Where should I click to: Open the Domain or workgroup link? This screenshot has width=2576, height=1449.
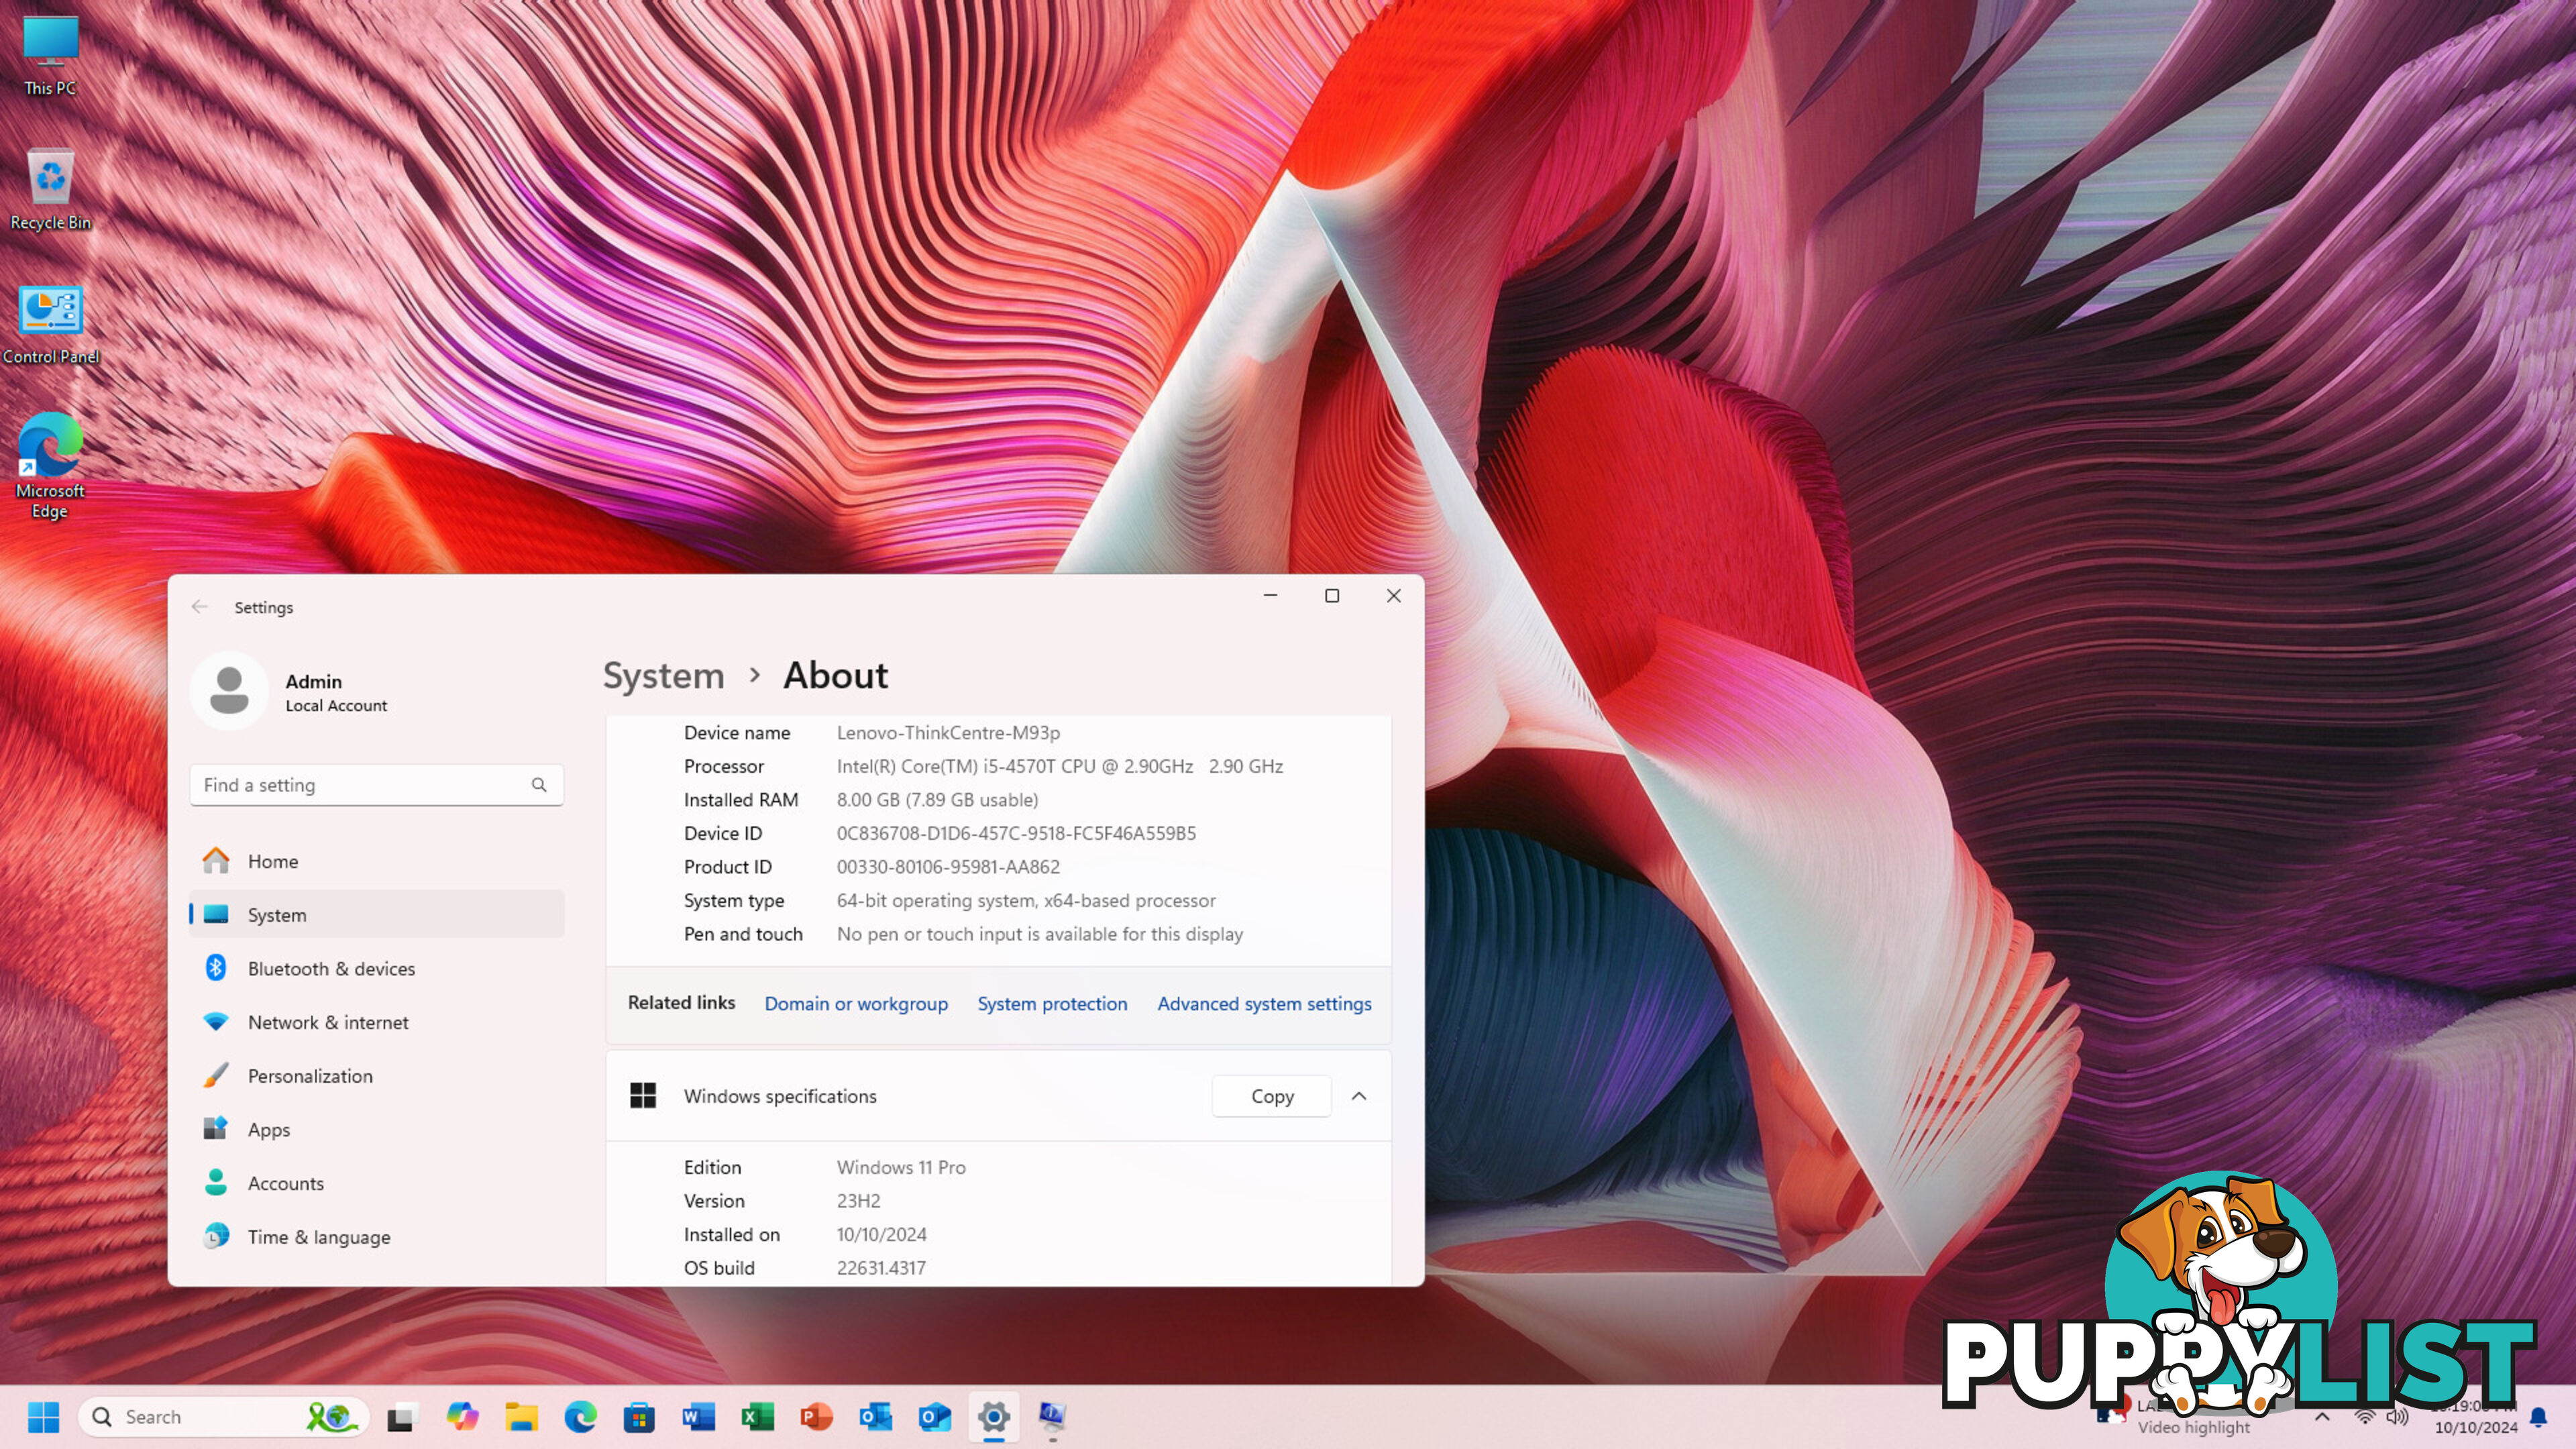(x=856, y=1004)
